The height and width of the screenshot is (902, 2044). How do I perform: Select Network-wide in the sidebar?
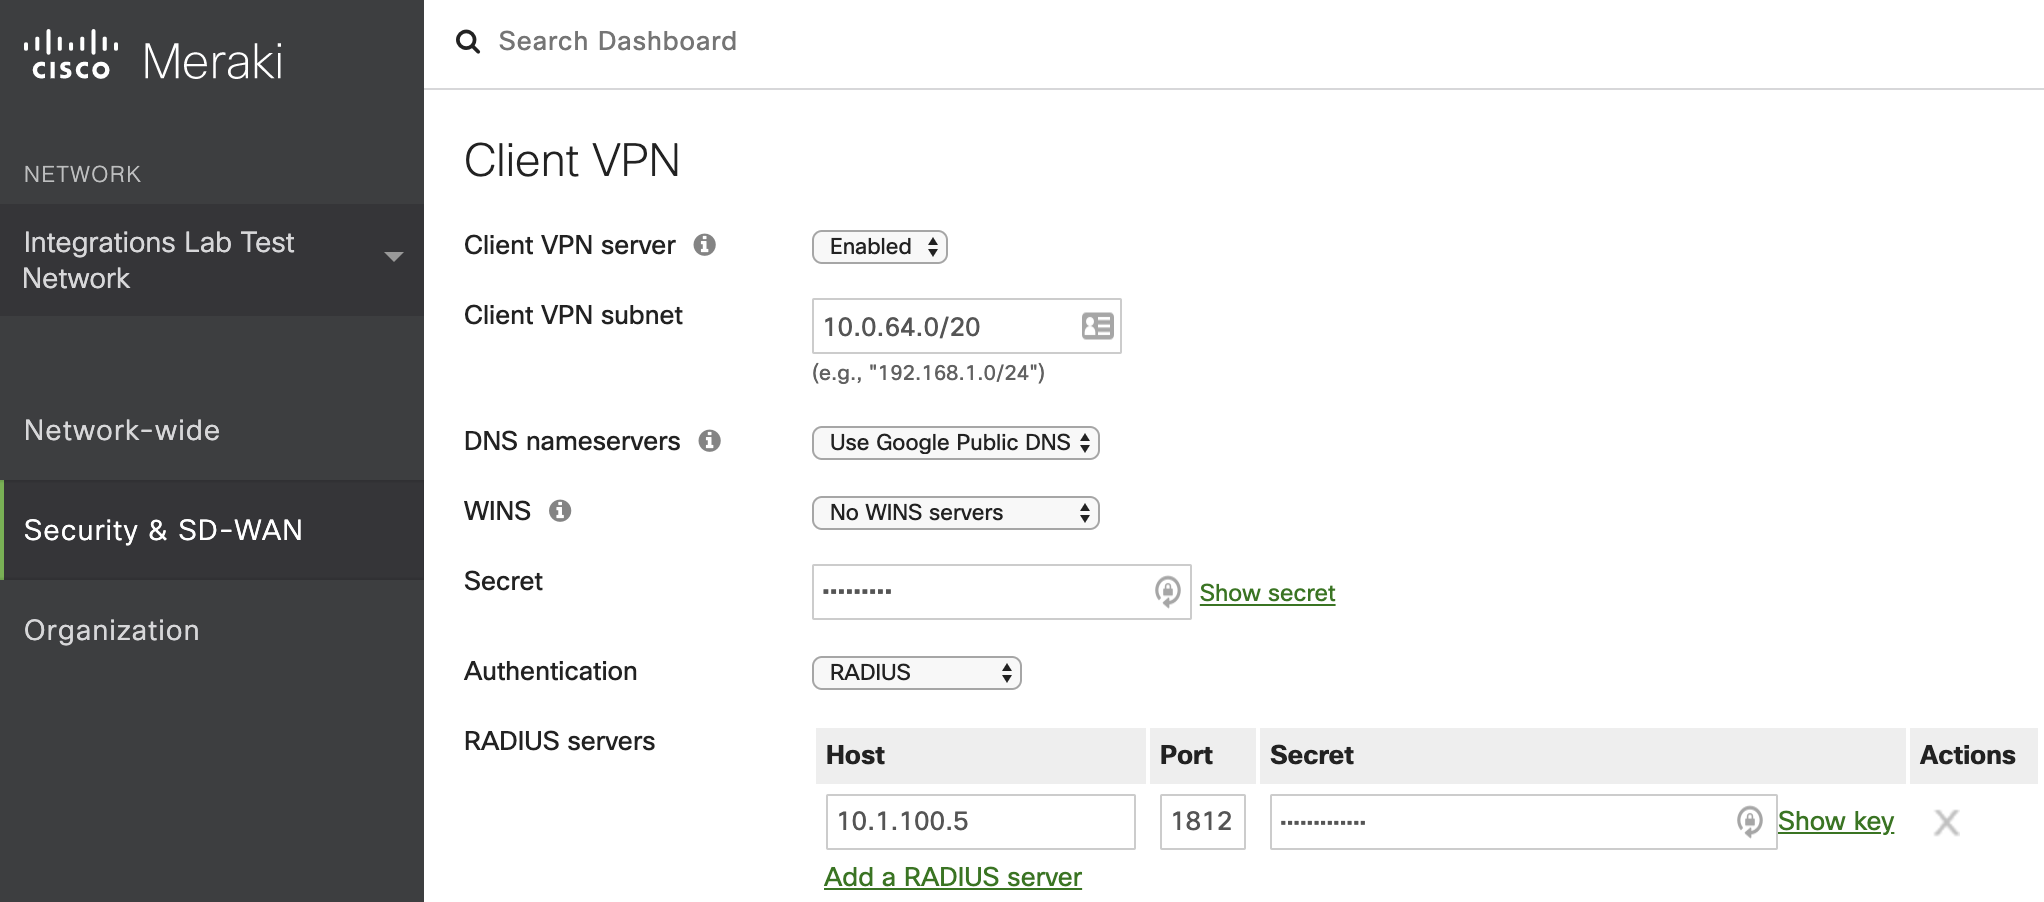coord(122,430)
